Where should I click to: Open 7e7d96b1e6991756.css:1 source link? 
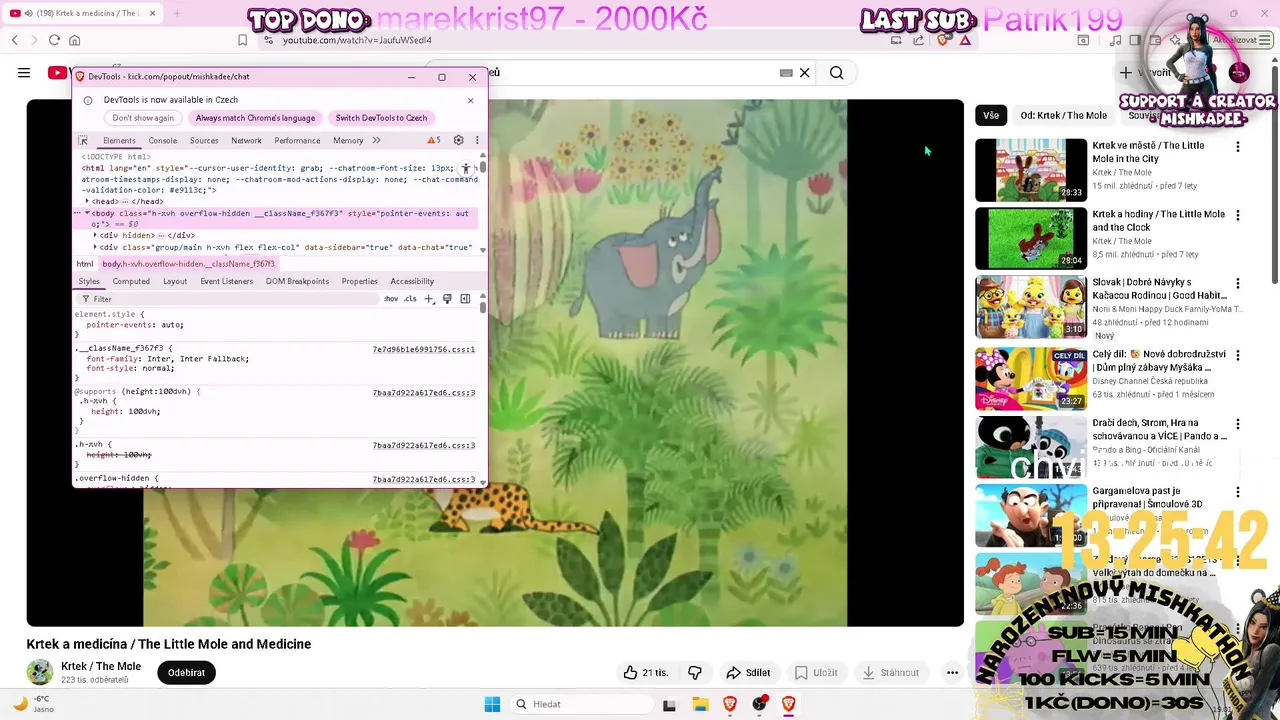424,349
